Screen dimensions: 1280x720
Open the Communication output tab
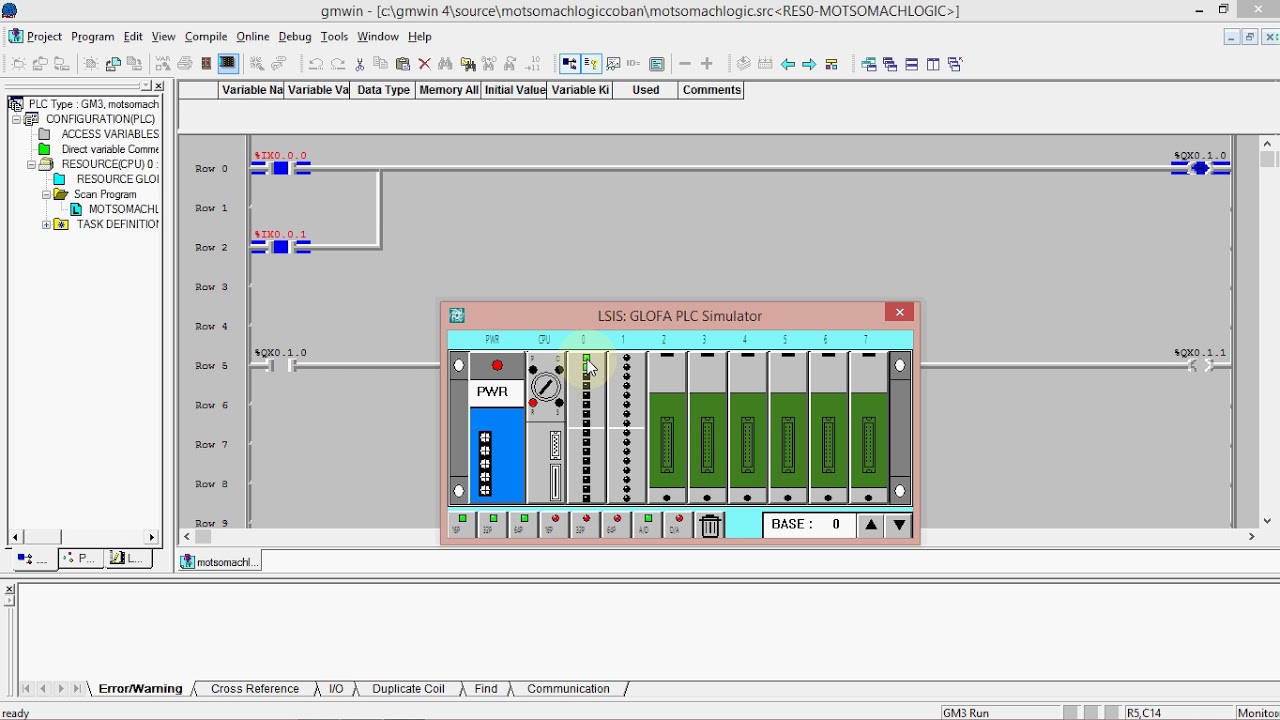[568, 689]
